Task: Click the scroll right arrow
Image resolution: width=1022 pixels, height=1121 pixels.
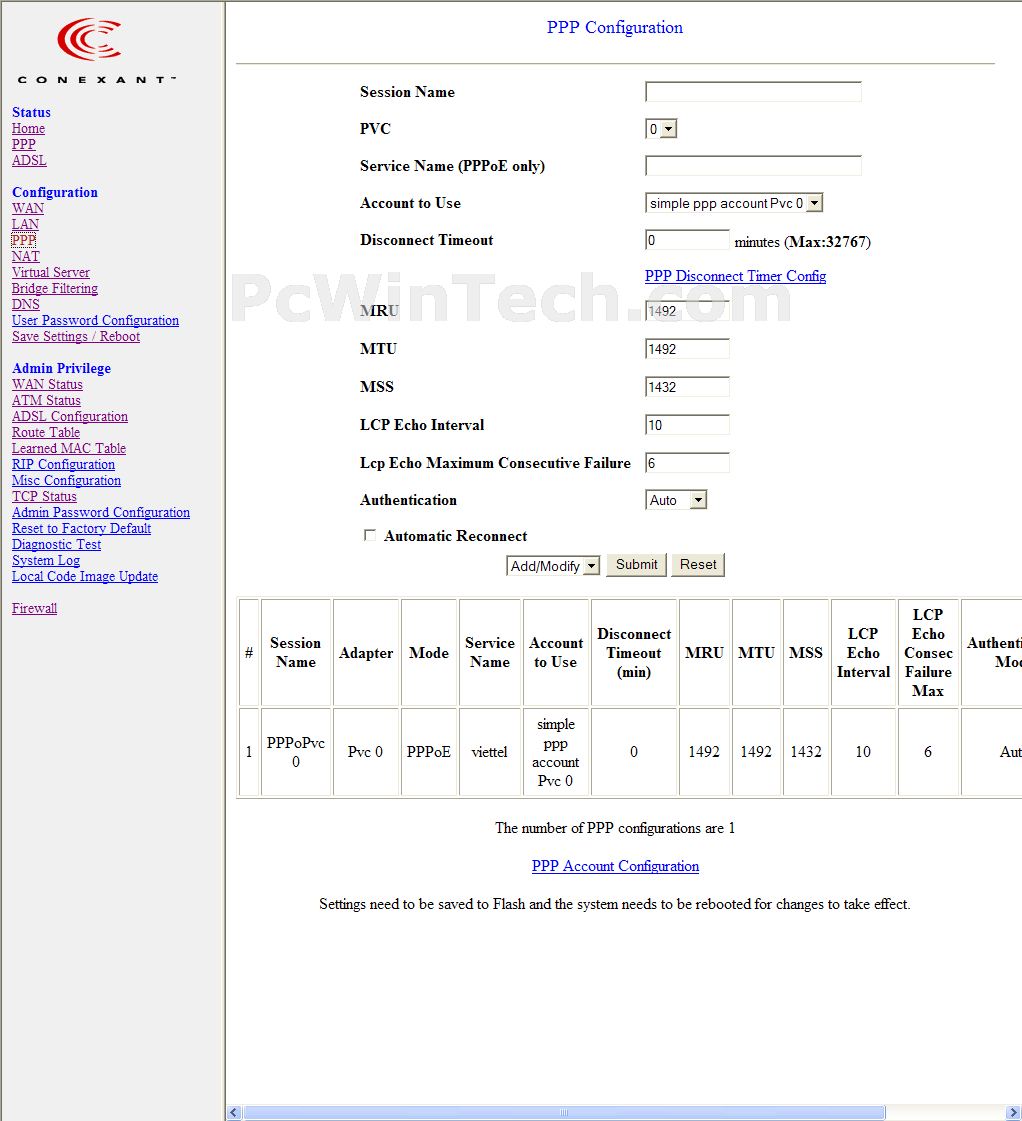Action: [x=1013, y=1112]
